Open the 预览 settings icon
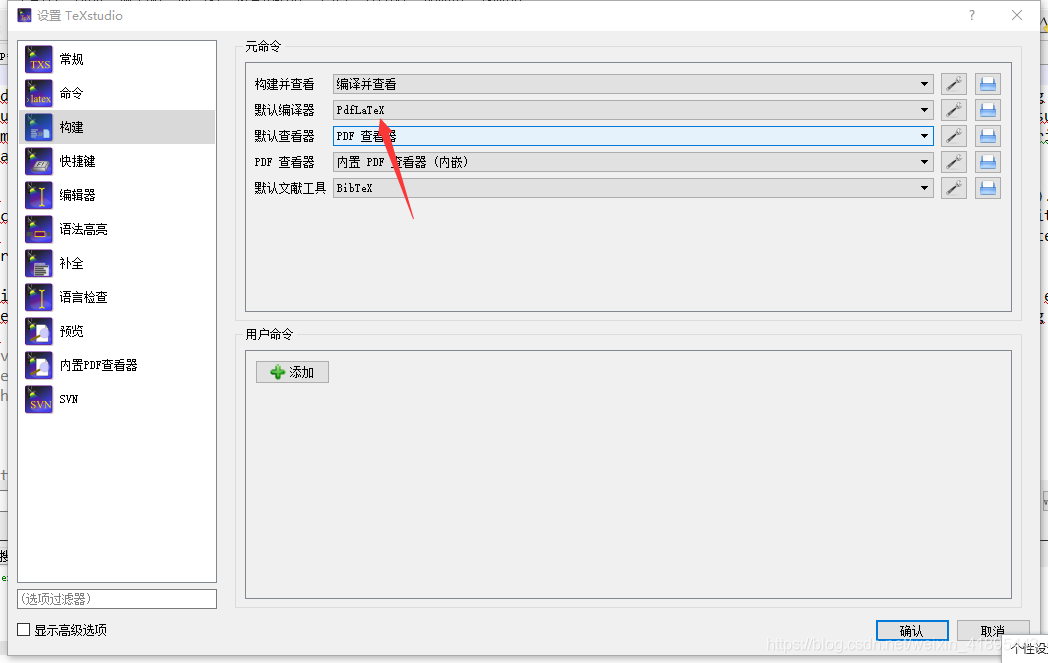 39,332
